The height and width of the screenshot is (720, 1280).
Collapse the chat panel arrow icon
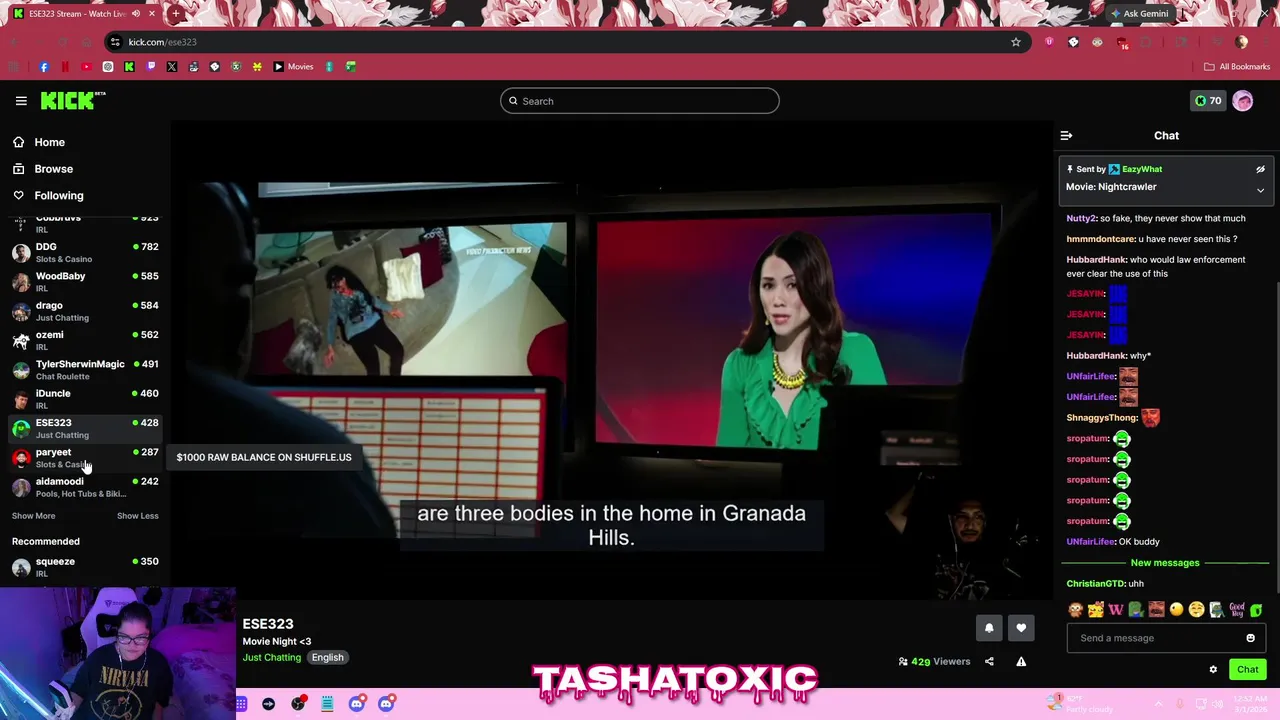pos(1066,136)
